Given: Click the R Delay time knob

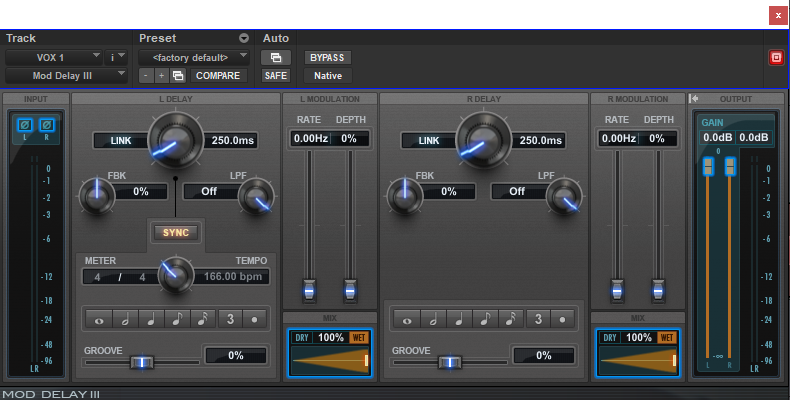Looking at the screenshot, I should point(484,141).
